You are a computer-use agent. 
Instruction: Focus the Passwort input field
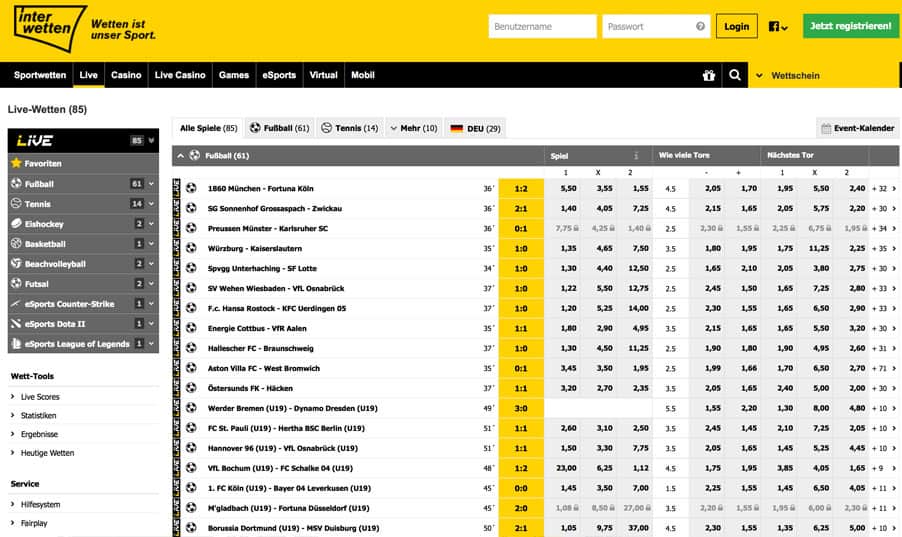(656, 26)
